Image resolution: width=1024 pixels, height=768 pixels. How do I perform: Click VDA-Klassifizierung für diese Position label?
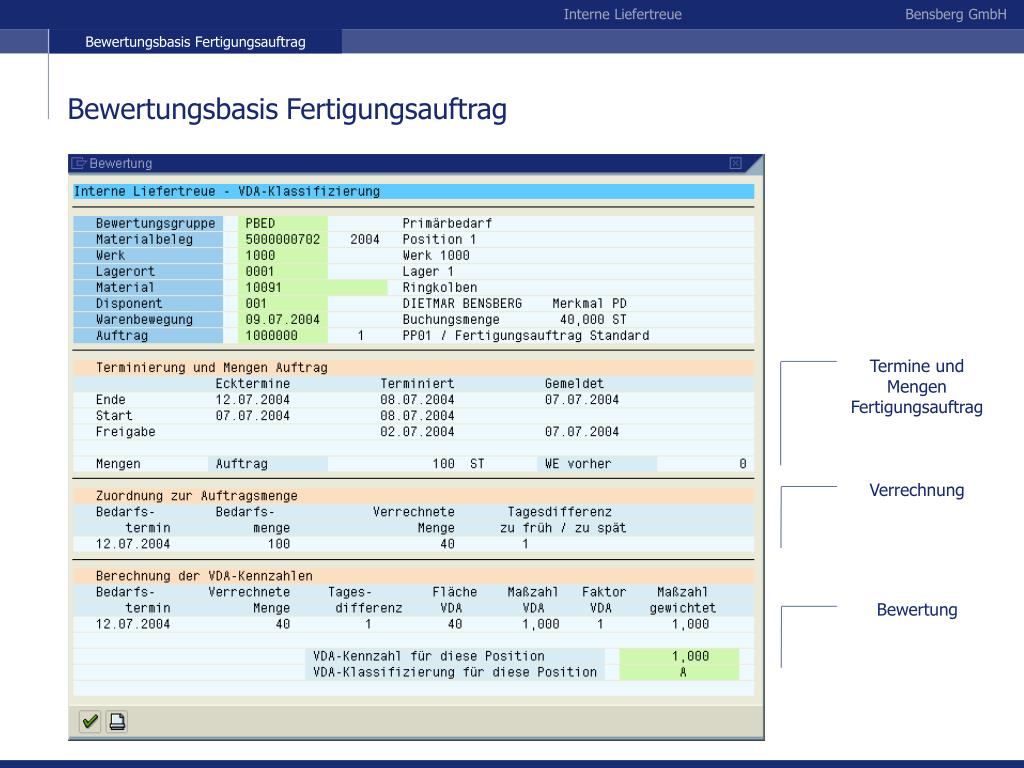click(455, 672)
